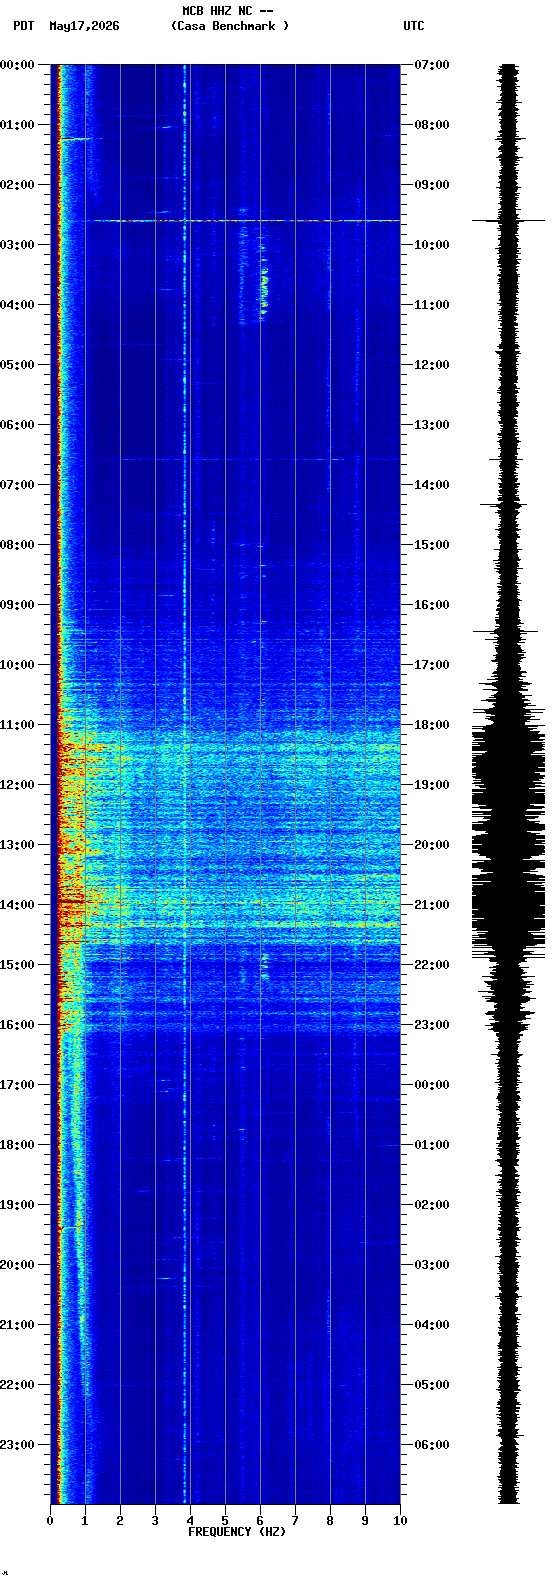Click the 0 Hz frequency tick label
552x1584 pixels.
(x=50, y=1521)
